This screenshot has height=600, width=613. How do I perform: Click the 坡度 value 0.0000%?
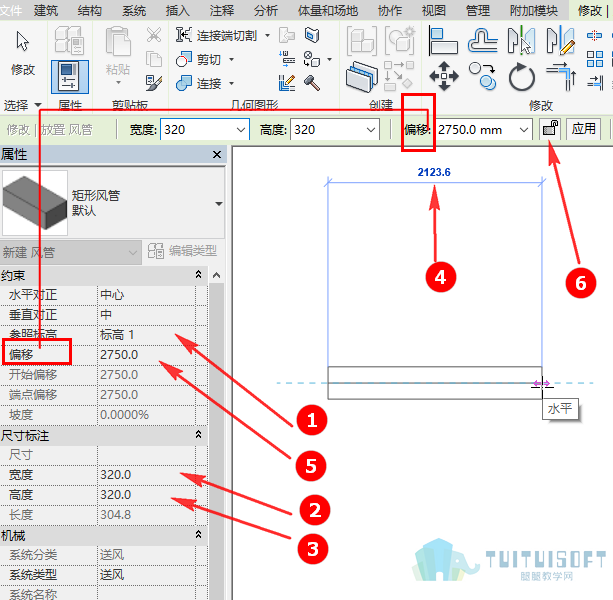tap(146, 415)
